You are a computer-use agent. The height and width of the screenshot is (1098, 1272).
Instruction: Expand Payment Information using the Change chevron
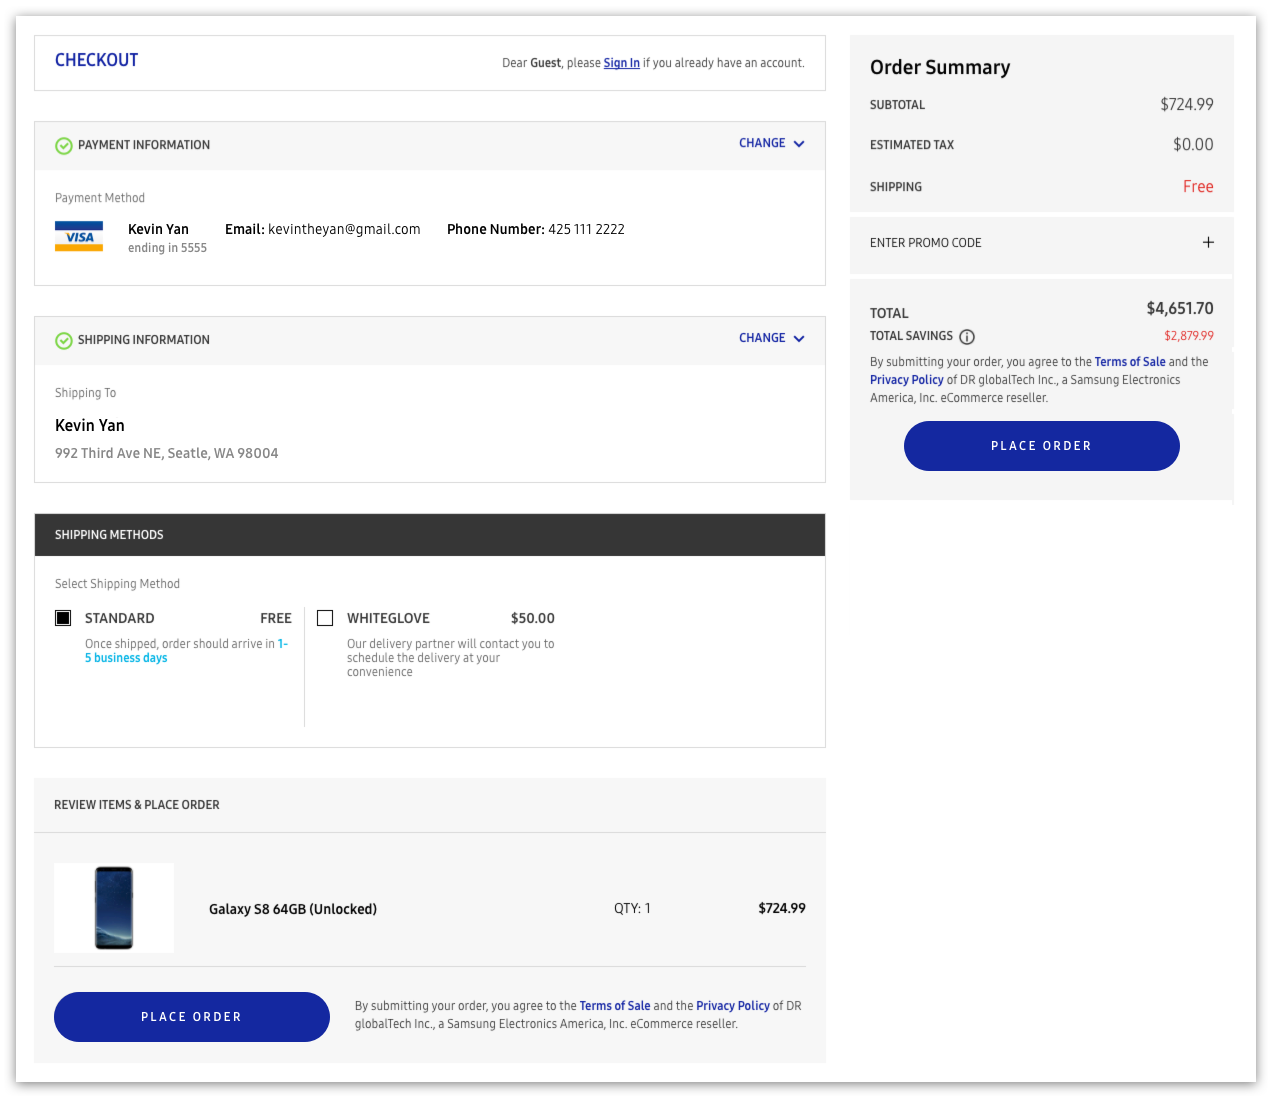(799, 144)
